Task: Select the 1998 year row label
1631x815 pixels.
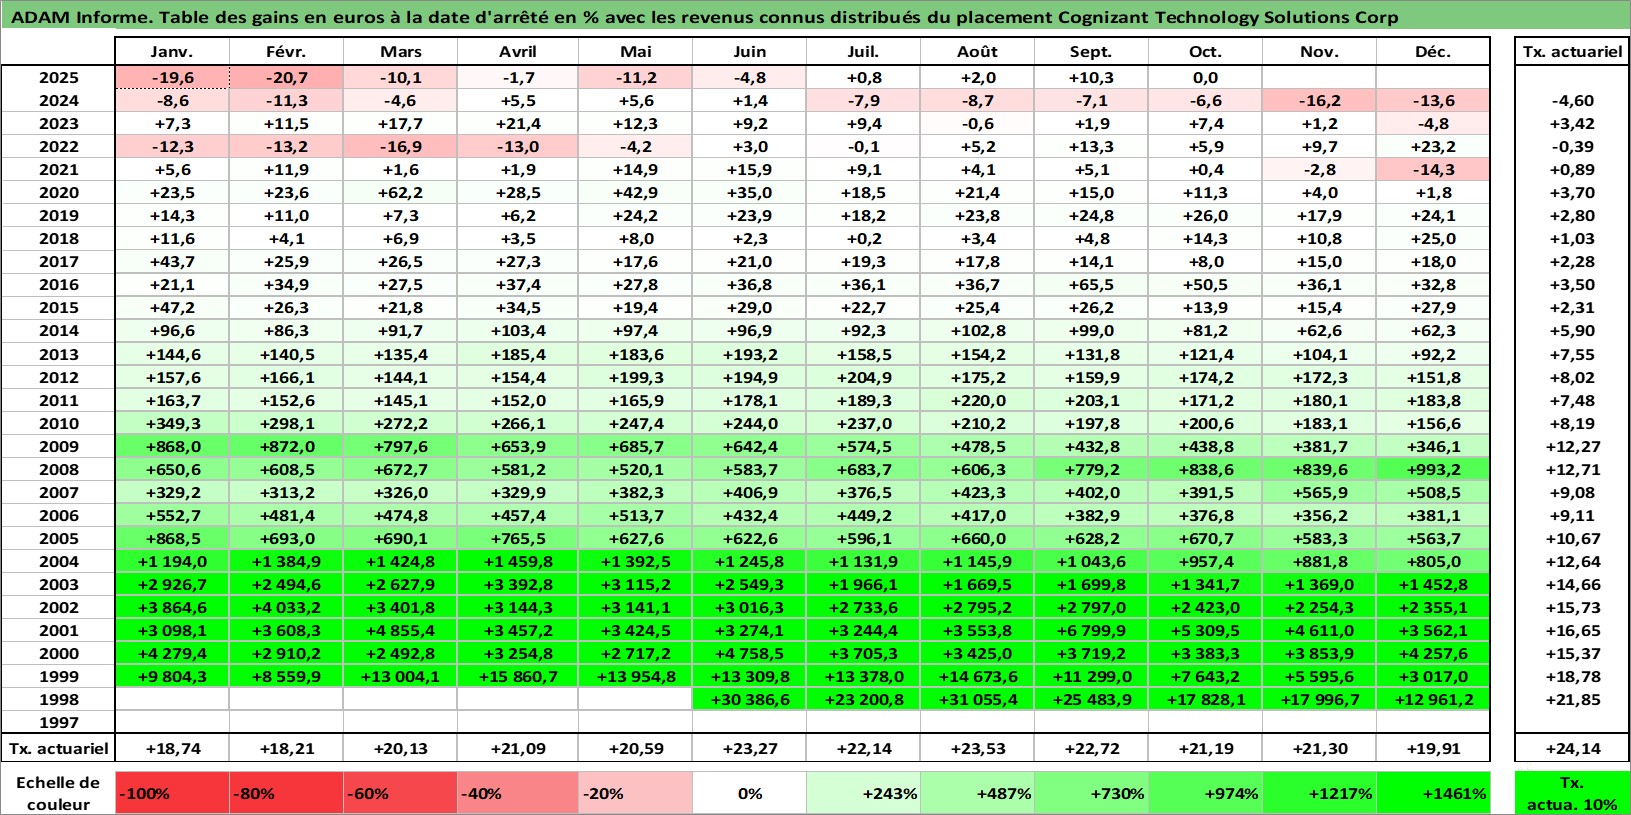Action: click(x=58, y=699)
